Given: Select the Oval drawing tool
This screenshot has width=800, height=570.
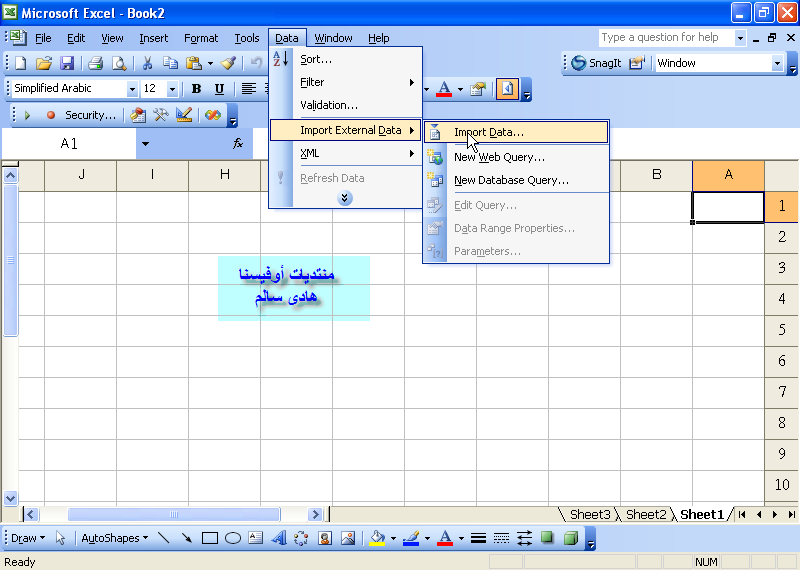Looking at the screenshot, I should coord(233,538).
